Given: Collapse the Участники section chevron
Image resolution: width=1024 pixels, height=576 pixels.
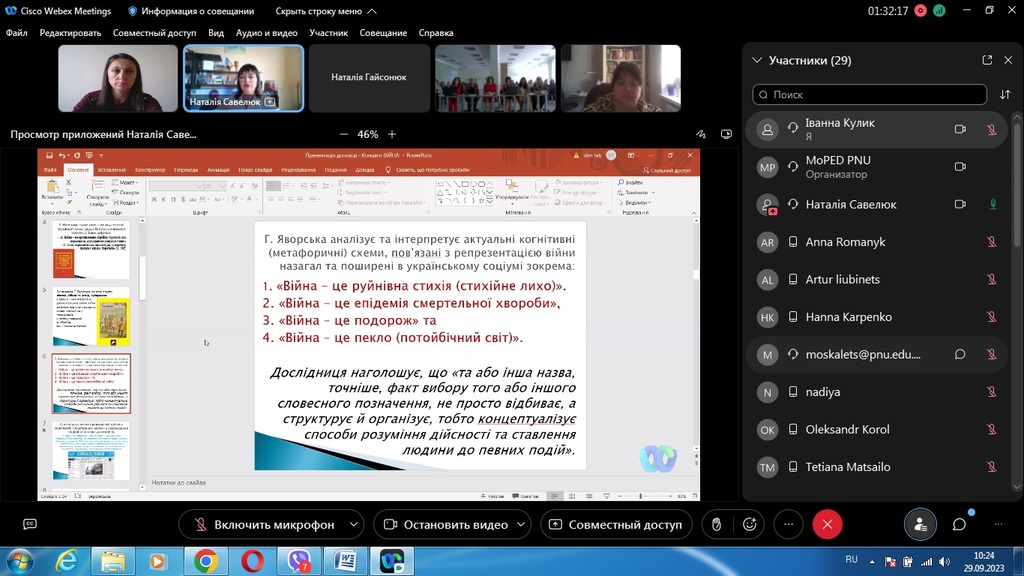Looking at the screenshot, I should [x=757, y=60].
